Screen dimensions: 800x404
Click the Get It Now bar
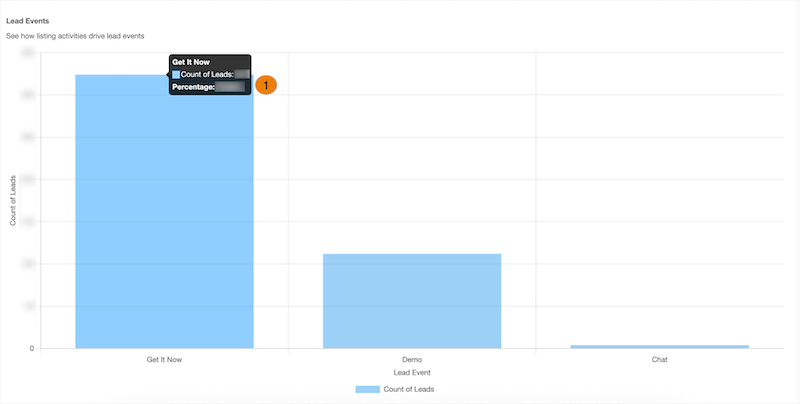pyautogui.click(x=164, y=212)
